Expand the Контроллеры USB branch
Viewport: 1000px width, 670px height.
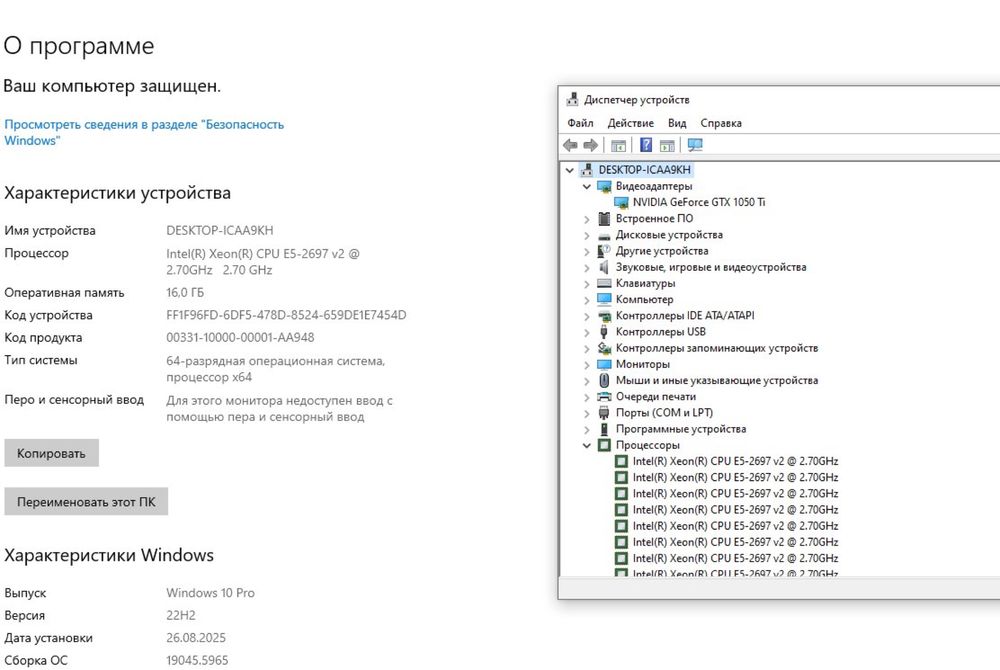(x=587, y=332)
